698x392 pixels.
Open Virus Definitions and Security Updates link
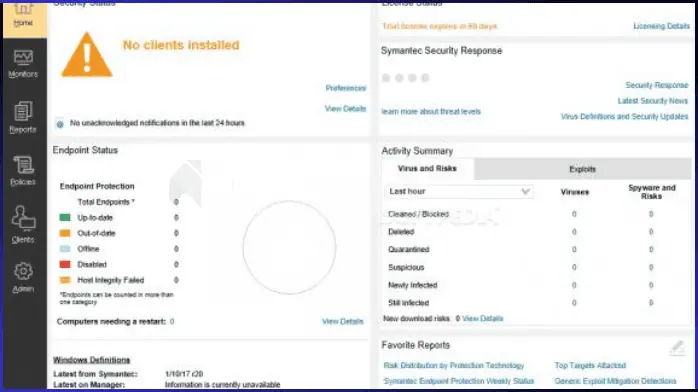coord(625,117)
